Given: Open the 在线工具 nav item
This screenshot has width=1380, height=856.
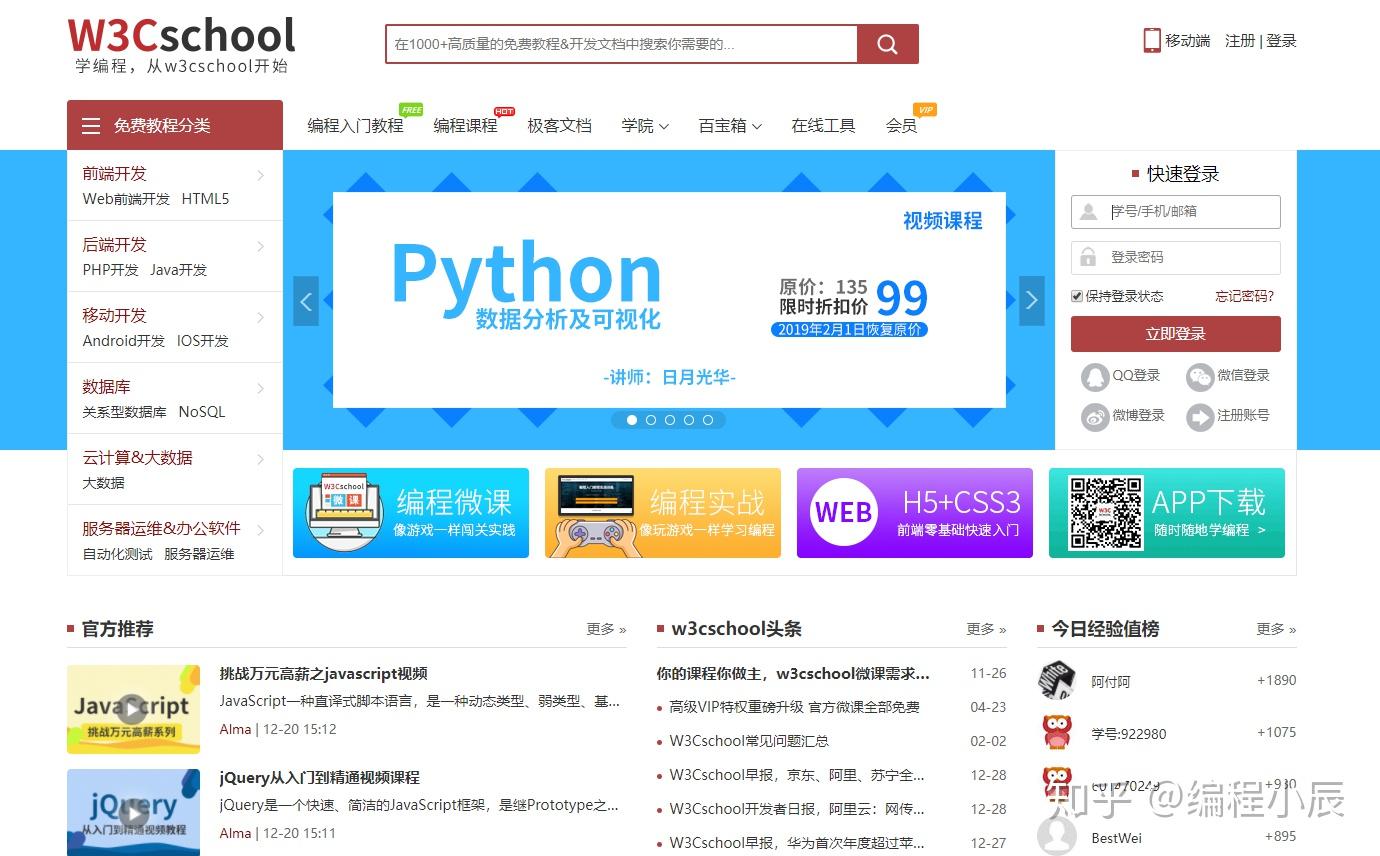Looking at the screenshot, I should coord(823,126).
